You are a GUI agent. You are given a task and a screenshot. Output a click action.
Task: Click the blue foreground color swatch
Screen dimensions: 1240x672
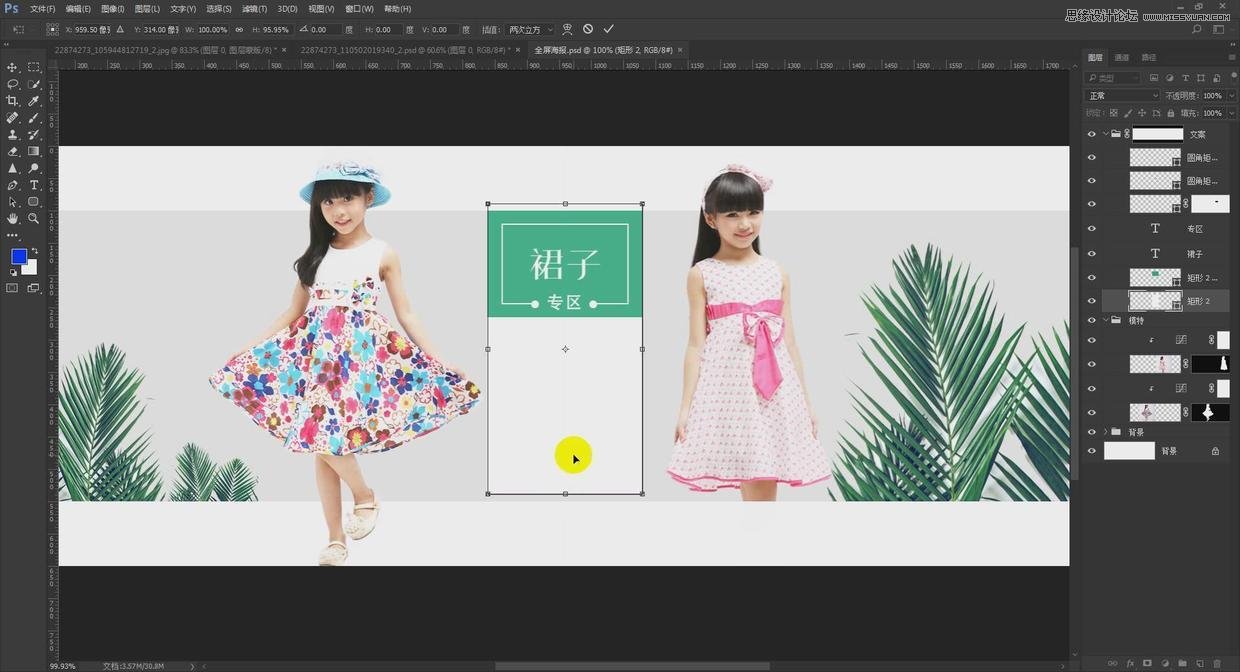[x=18, y=257]
